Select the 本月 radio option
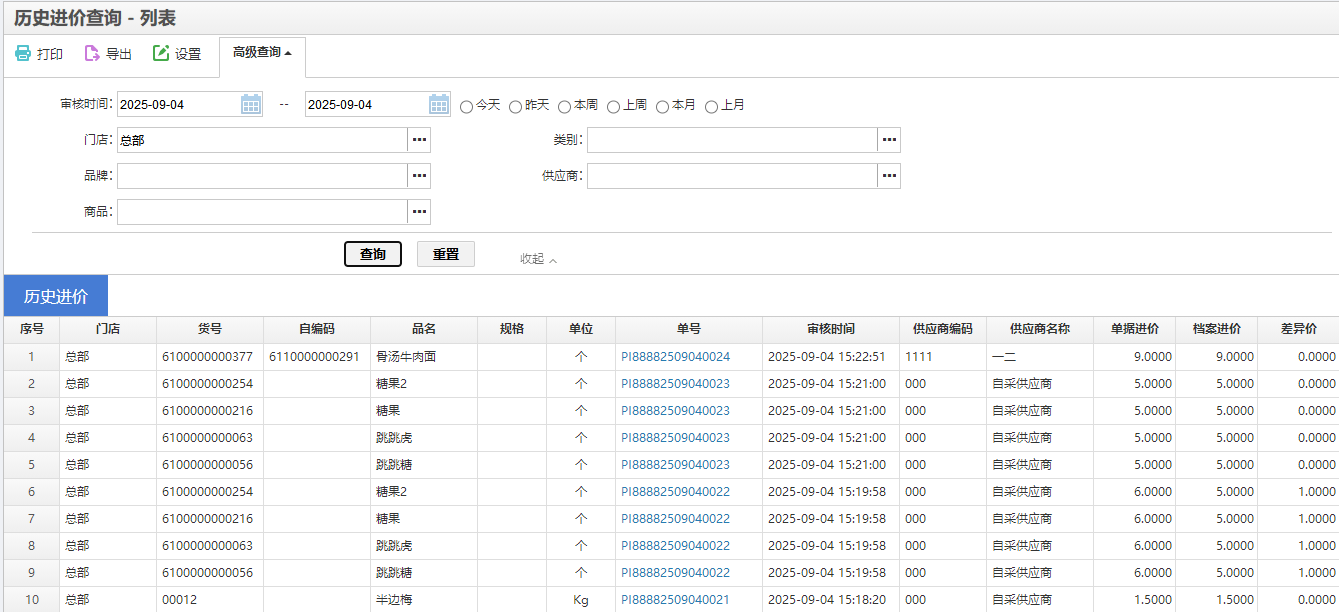Screen dimensions: 1339x612 coord(662,106)
